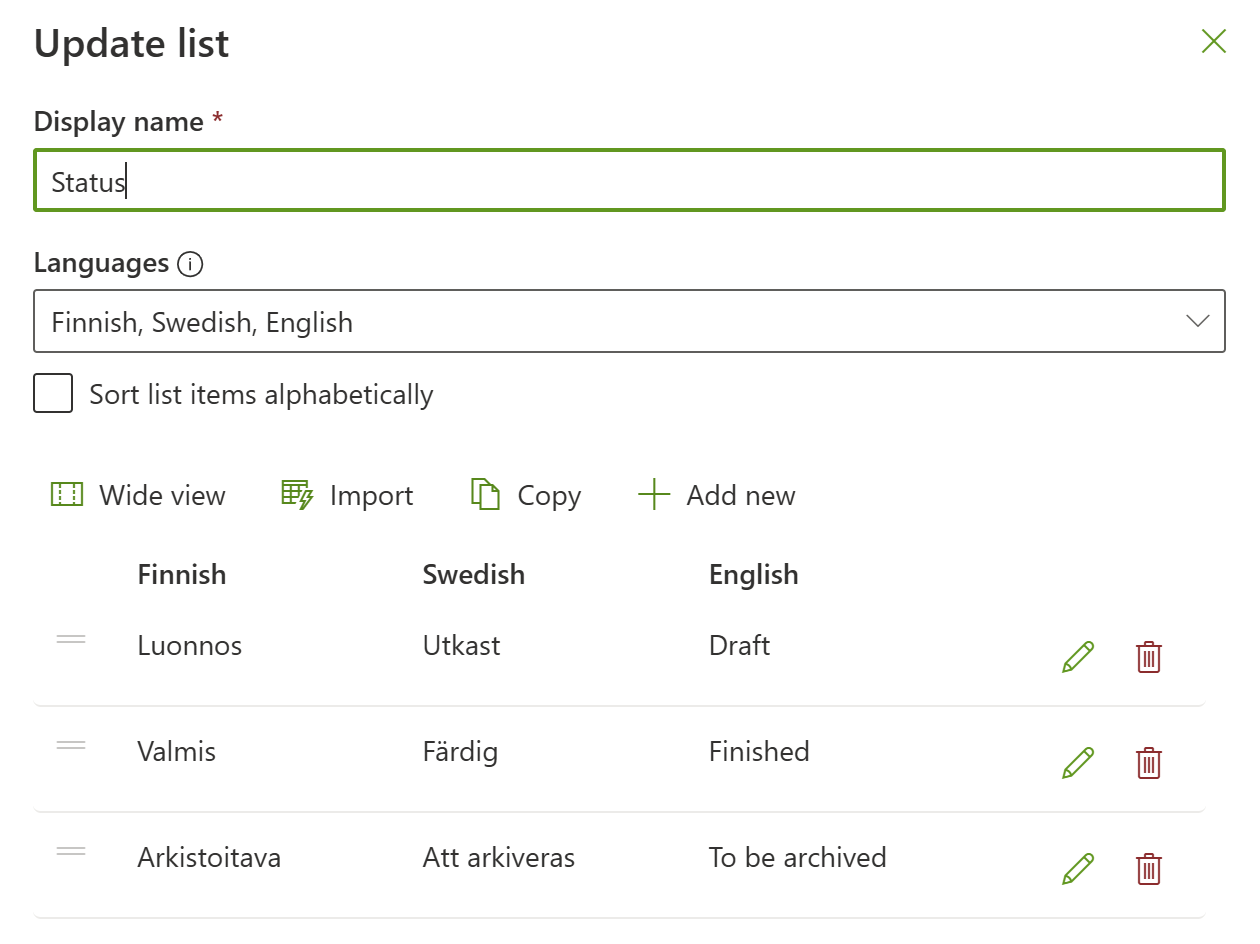The image size is (1260, 944).
Task: Click the Languages info icon
Action: pos(190,264)
